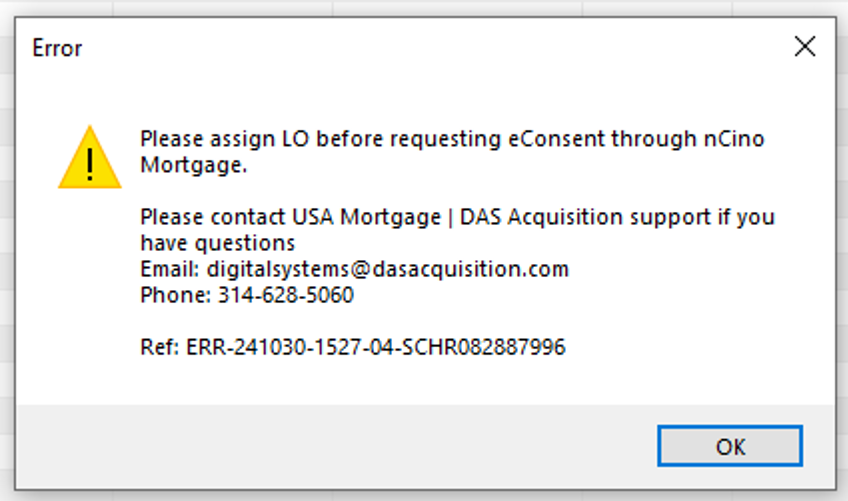Click the 'Ref:' label
The image size is (848, 501).
160,347
